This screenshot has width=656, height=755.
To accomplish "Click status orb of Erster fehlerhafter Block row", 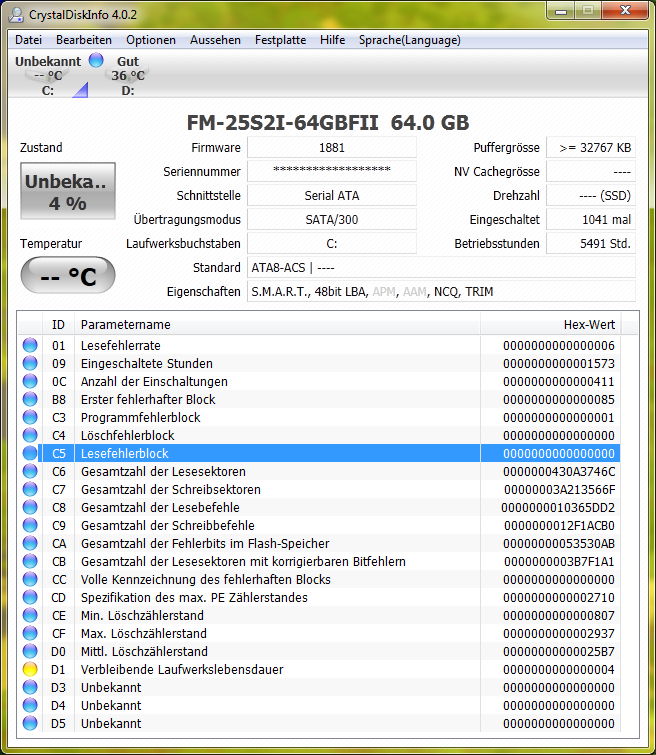I will [x=30, y=399].
